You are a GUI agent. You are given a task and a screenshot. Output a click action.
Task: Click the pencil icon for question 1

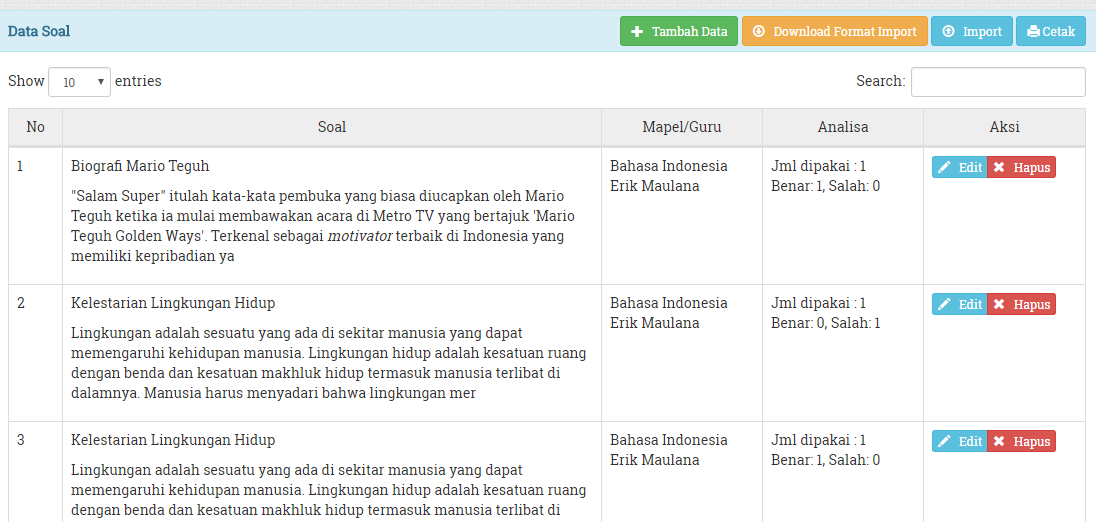coord(945,168)
